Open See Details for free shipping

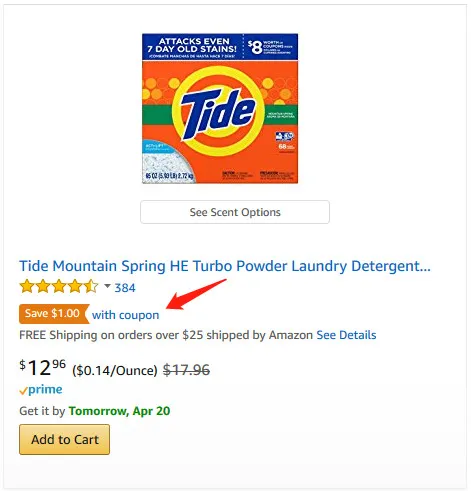(346, 335)
